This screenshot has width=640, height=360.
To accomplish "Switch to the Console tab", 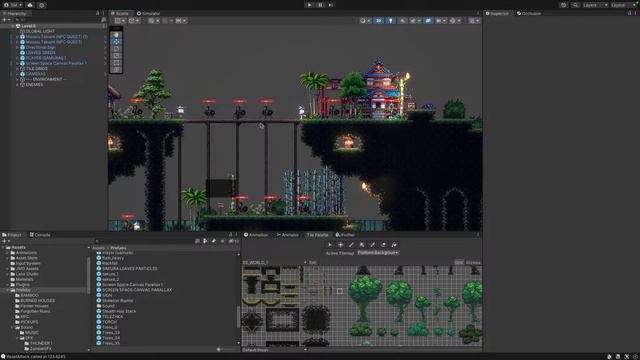I will click(x=40, y=235).
